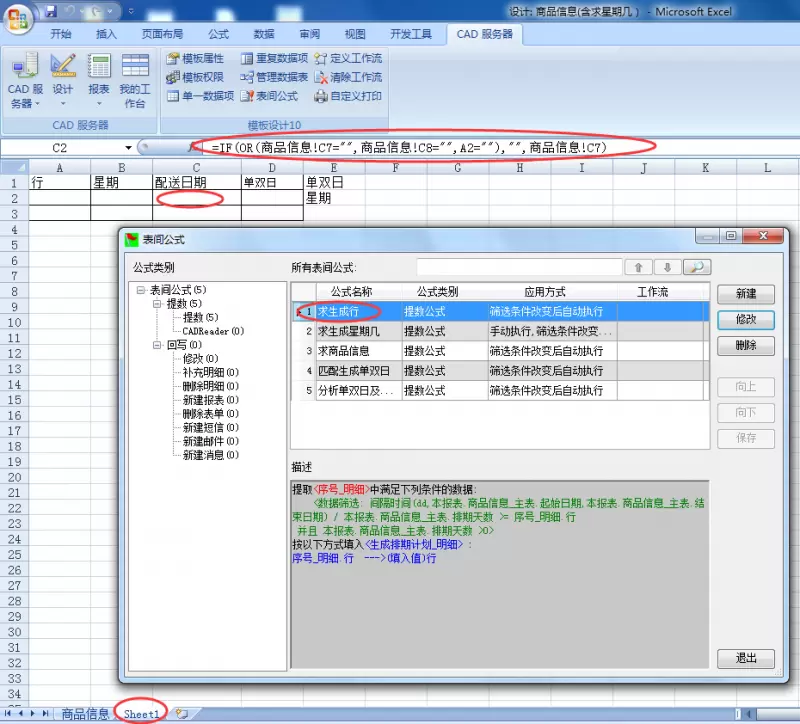Click the move-up arrow beside search box
This screenshot has width=800, height=724.
637,267
